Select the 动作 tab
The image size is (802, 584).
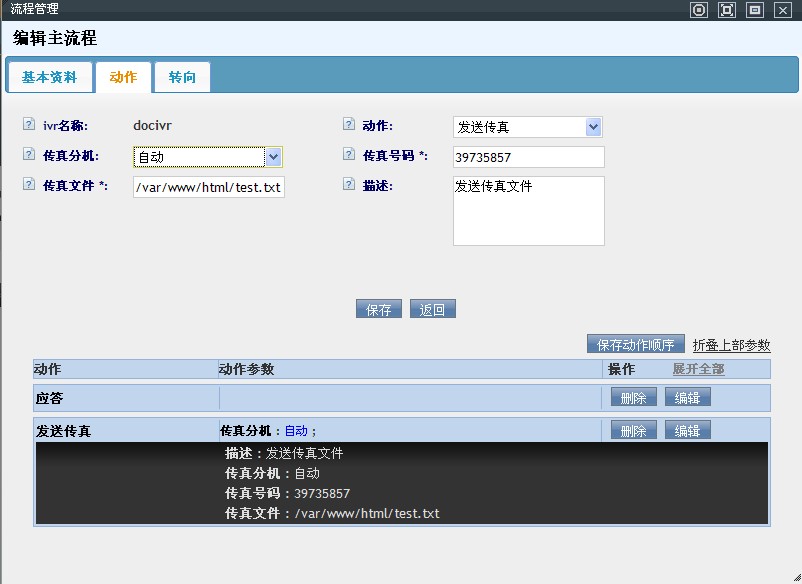[123, 77]
